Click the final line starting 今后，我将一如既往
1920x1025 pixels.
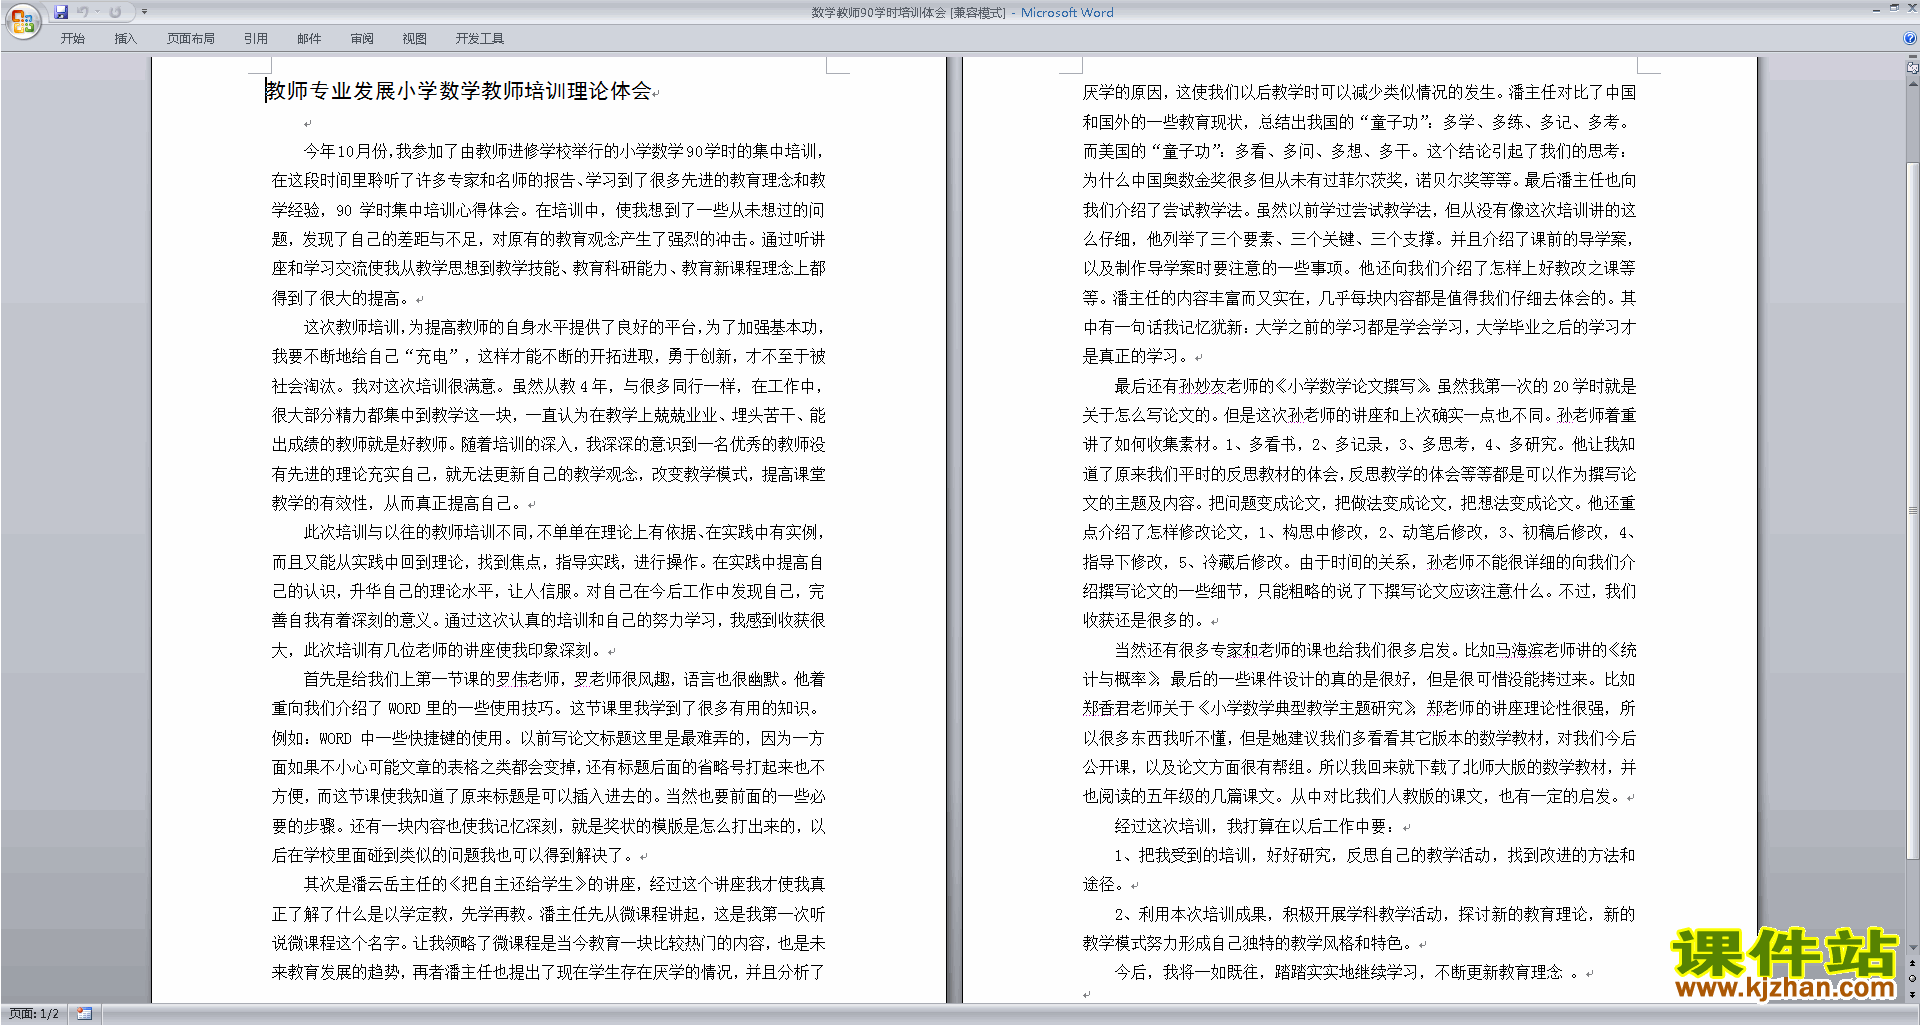1347,972
